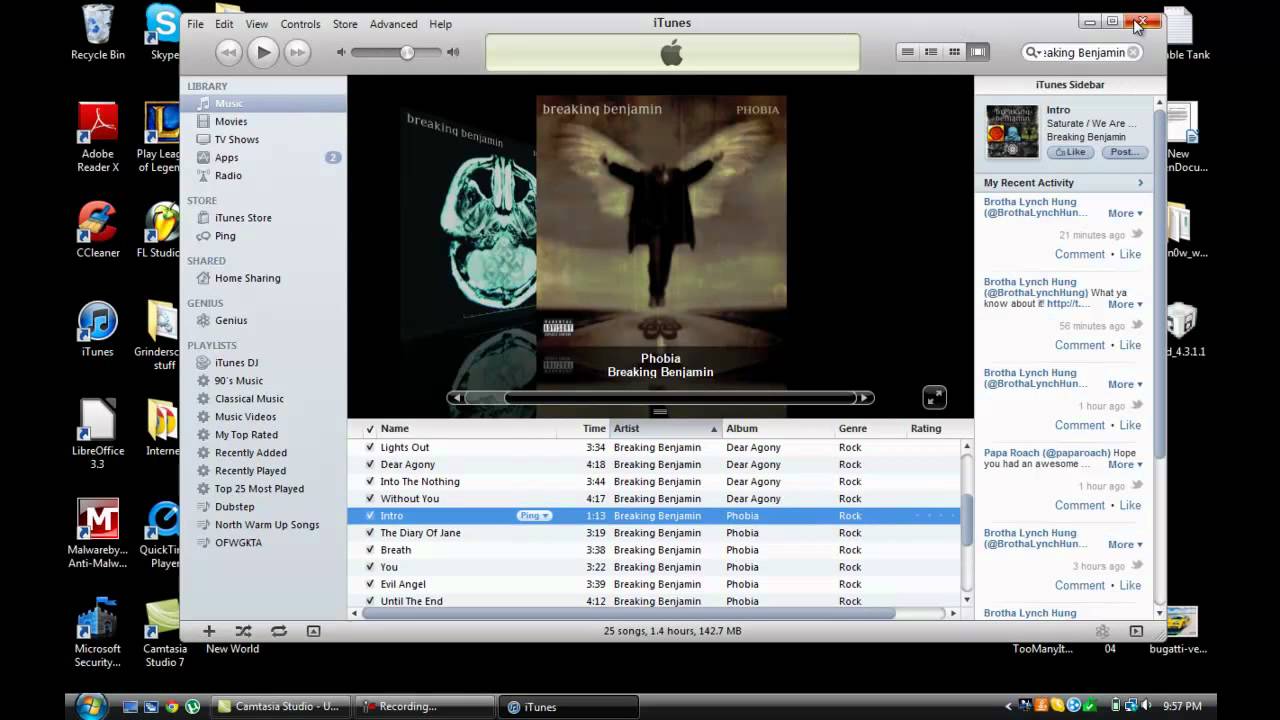Sort songs by Name column

[x=466, y=429]
